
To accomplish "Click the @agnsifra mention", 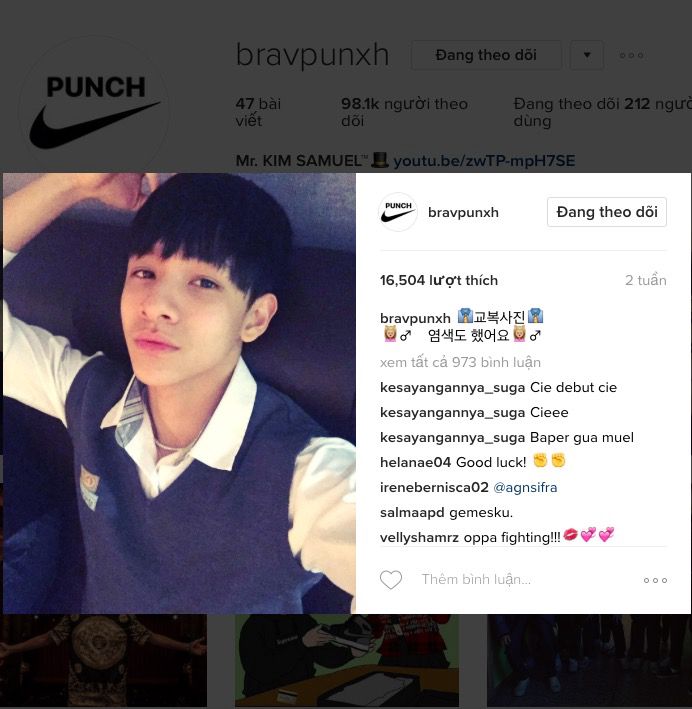I will (x=525, y=487).
